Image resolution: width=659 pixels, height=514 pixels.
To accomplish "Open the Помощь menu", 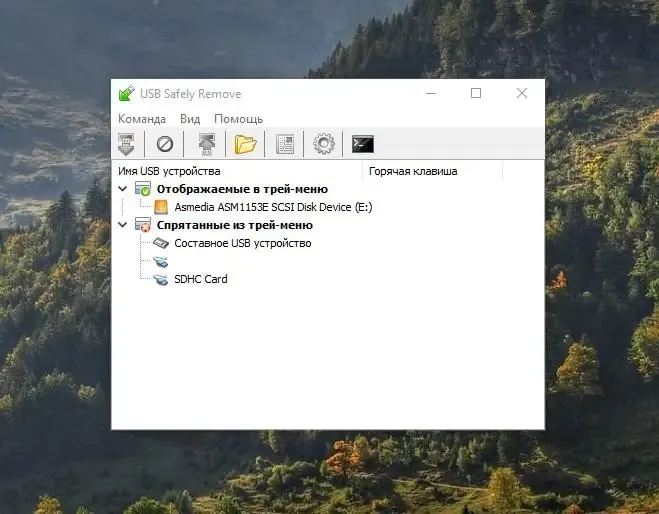I will (238, 119).
